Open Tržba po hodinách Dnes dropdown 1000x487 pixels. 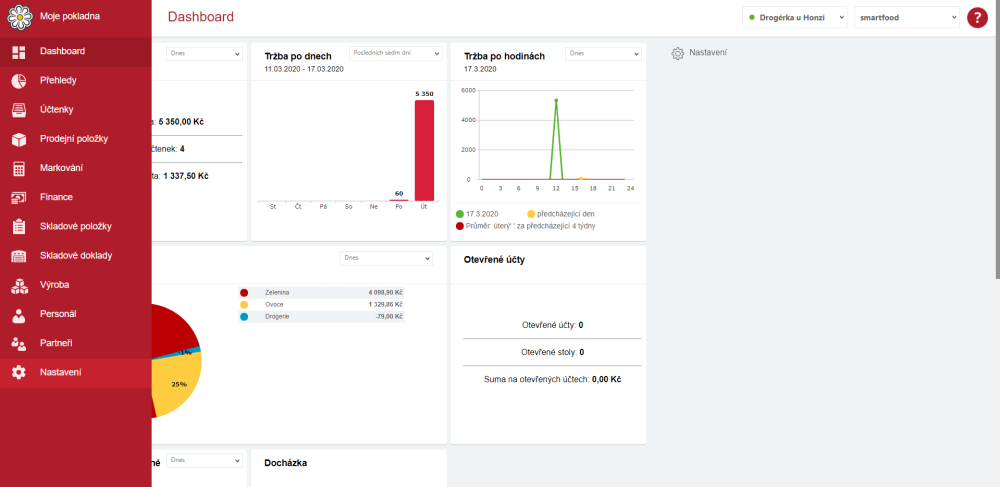[603, 54]
